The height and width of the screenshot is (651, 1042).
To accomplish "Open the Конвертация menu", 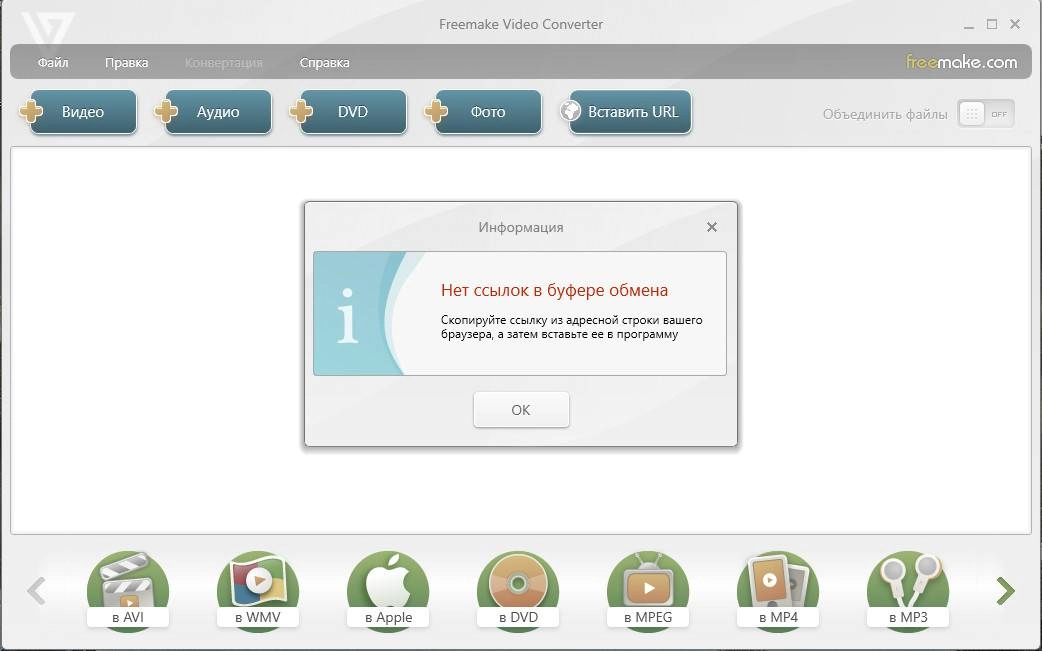I will point(224,62).
